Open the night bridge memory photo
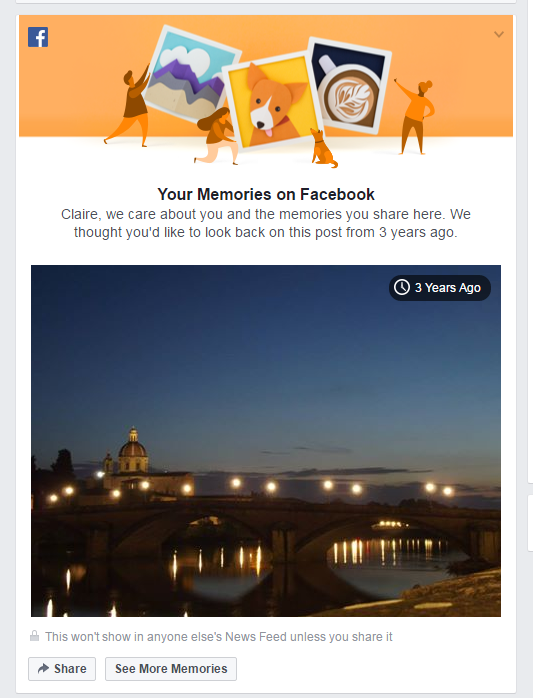 266,441
